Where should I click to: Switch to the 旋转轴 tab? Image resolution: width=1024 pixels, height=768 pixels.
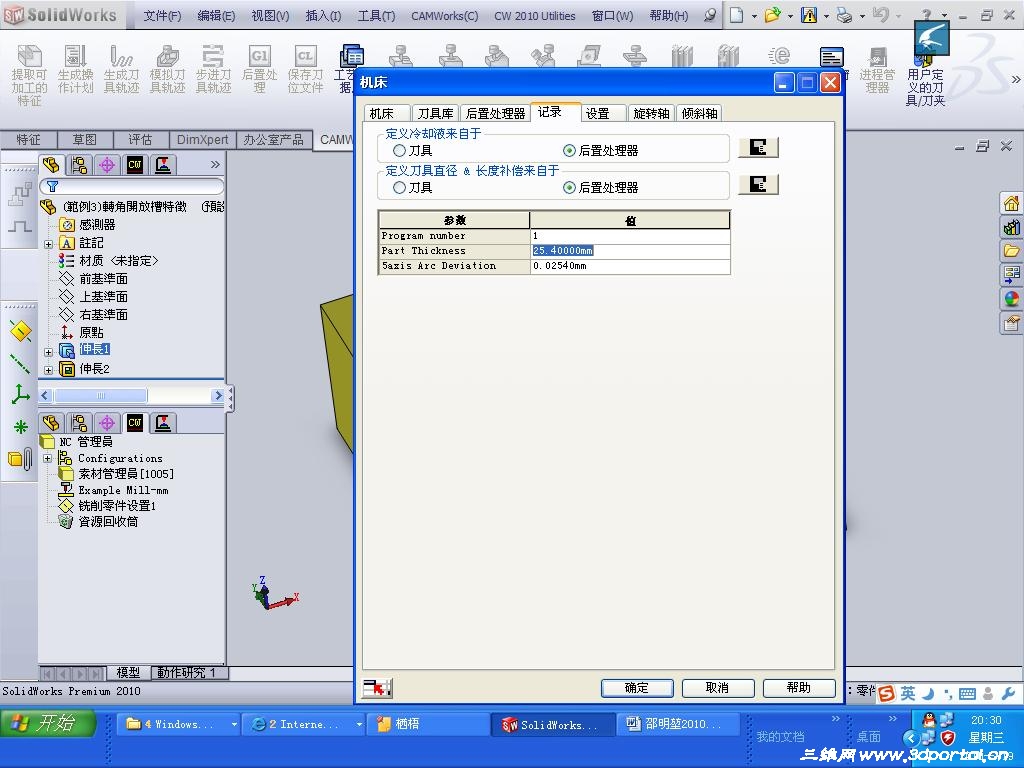point(651,114)
